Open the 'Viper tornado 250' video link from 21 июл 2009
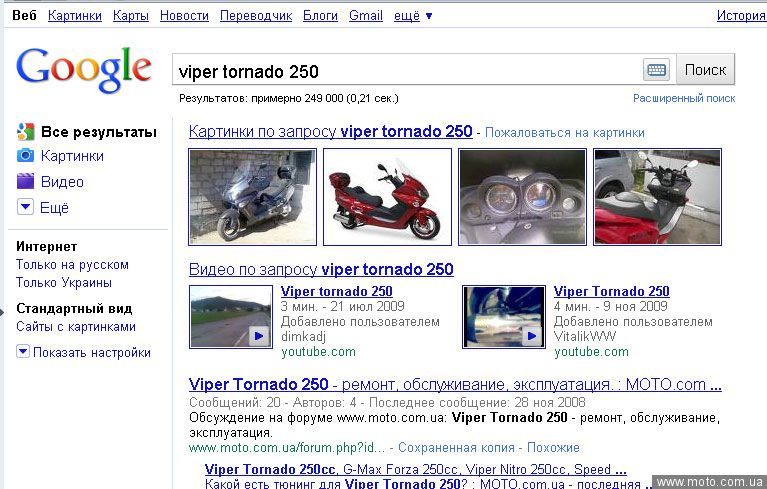Viewport: 767px width, 489px height. [x=337, y=291]
